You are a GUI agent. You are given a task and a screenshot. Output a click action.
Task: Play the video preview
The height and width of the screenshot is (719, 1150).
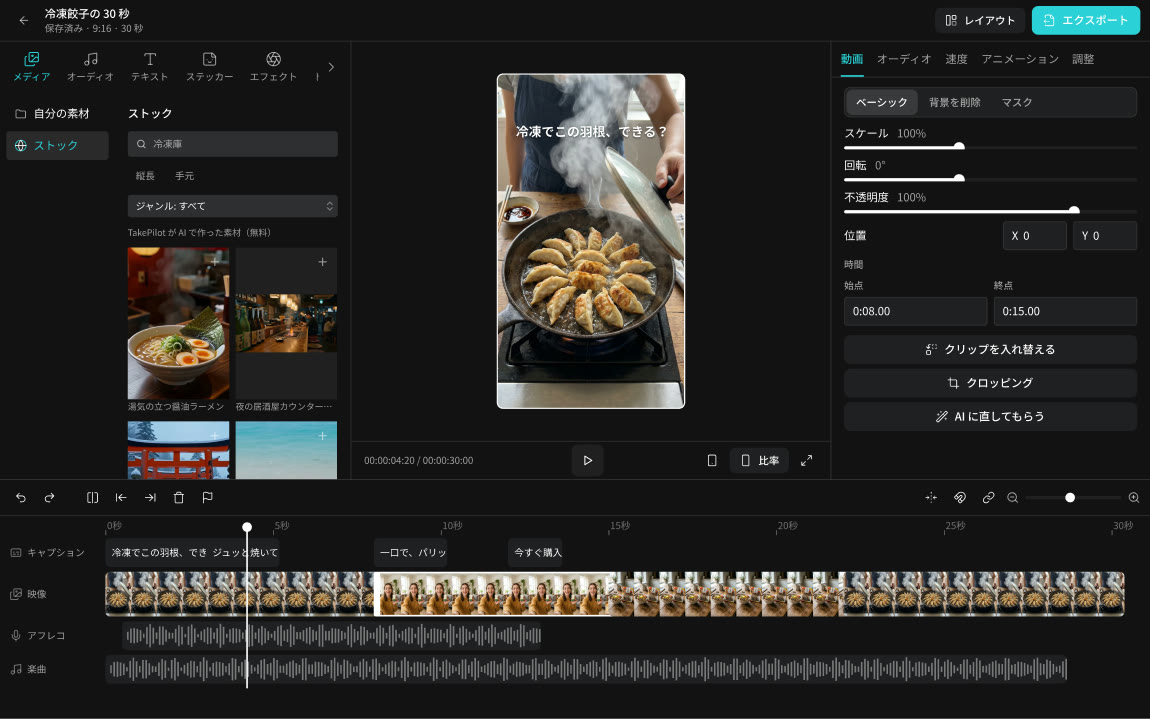[587, 461]
